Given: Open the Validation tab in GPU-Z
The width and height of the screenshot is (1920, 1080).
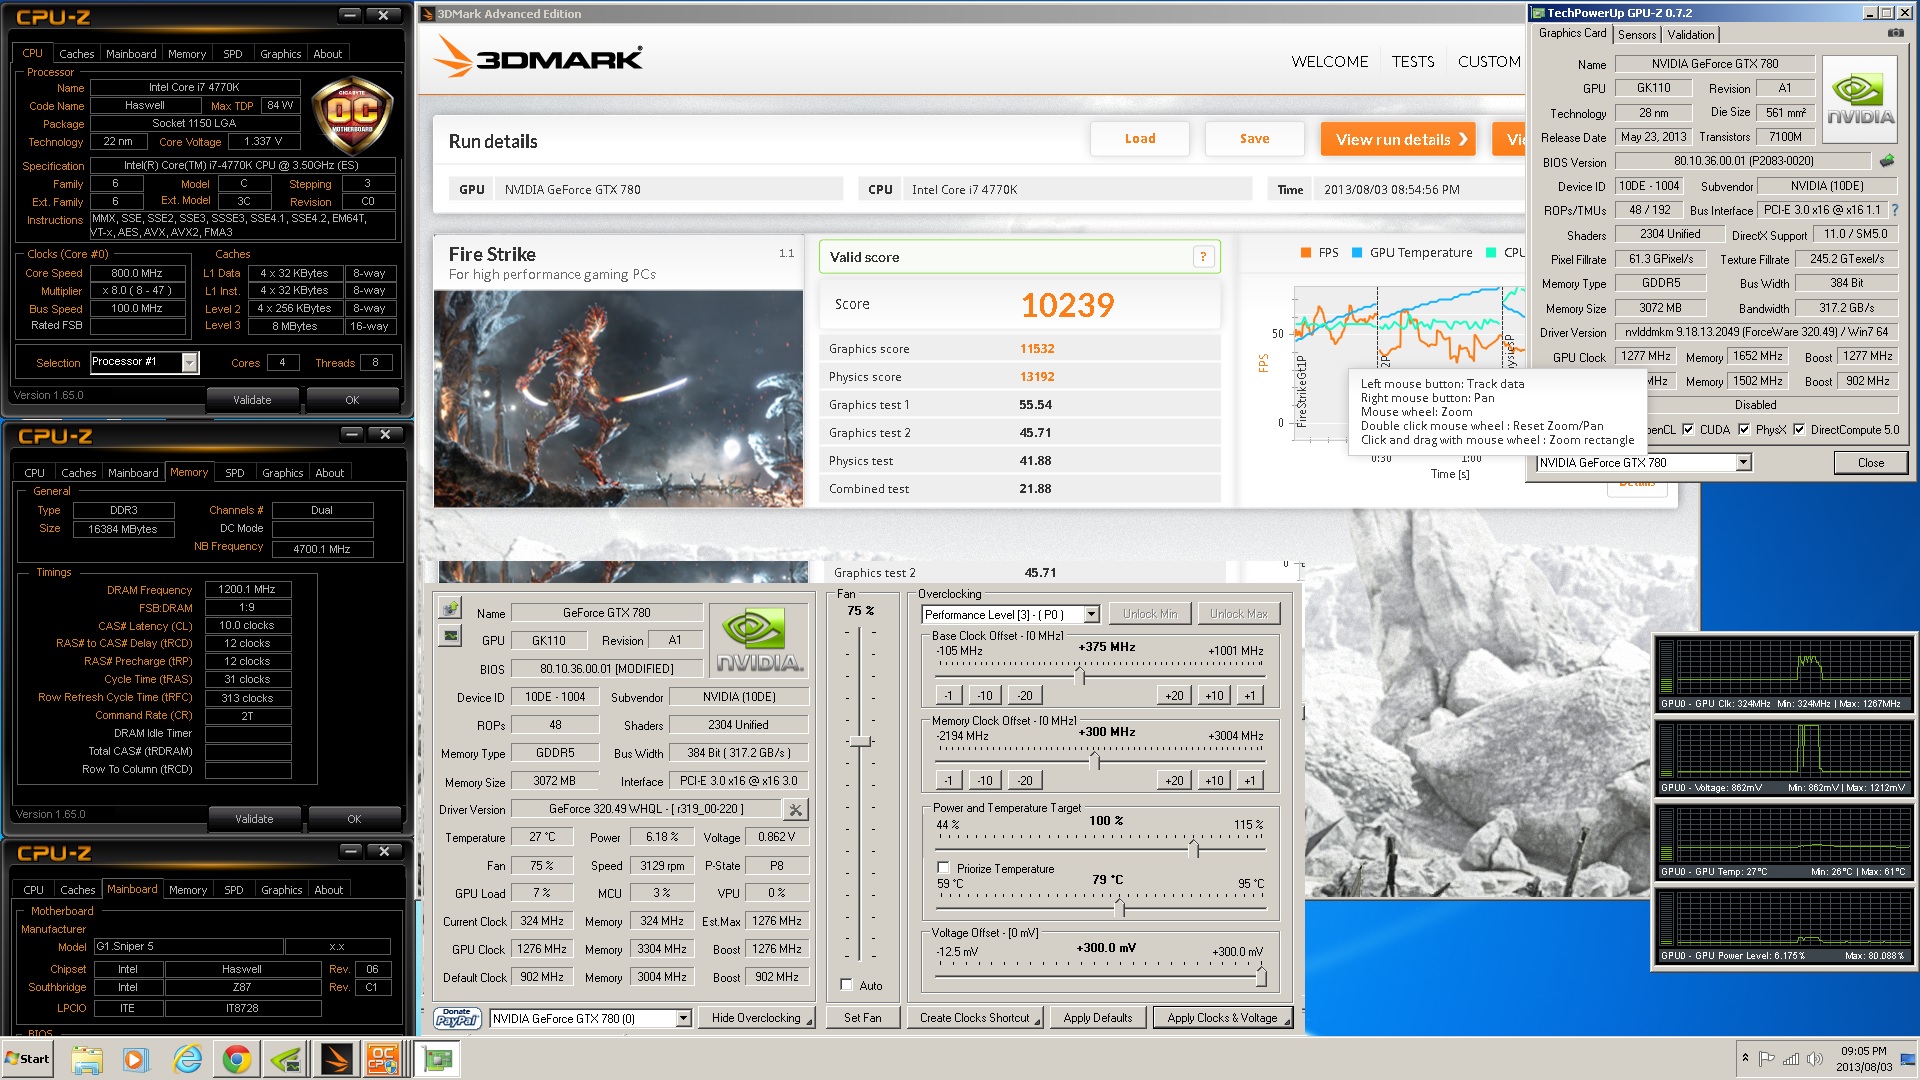Looking at the screenshot, I should coord(1690,35).
